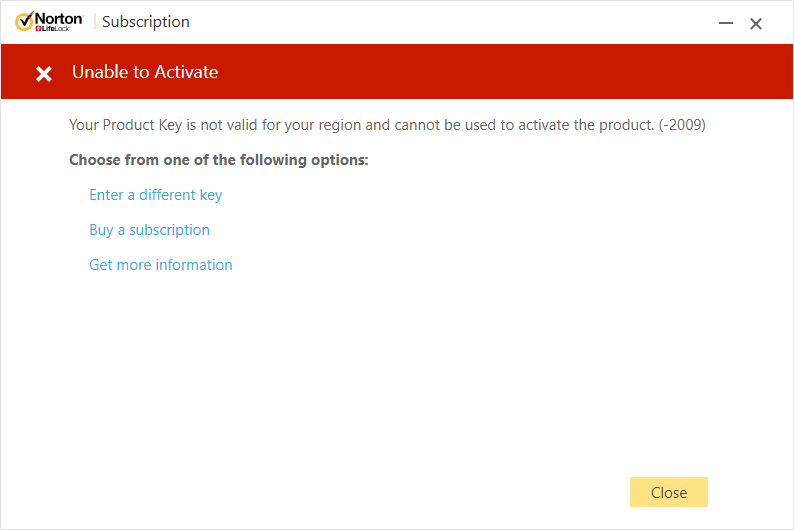Click the empty area of the red banner
The image size is (794, 530).
[x=506, y=71]
